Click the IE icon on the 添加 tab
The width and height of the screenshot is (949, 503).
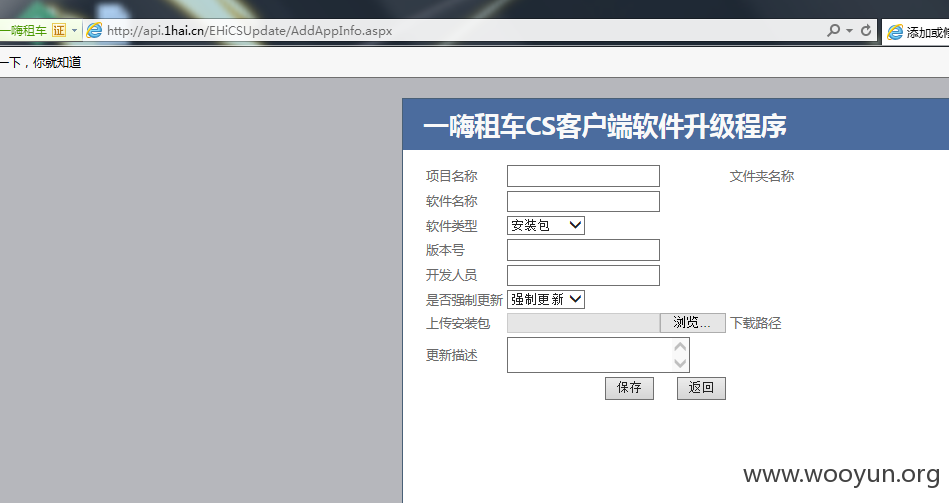coord(895,32)
